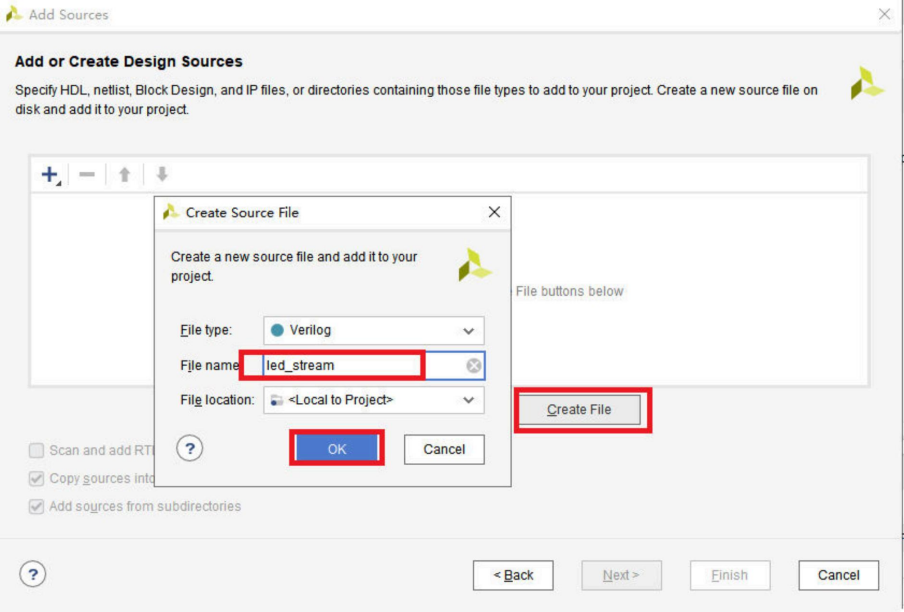Click the Create File button
The width and height of the screenshot is (904, 612).
point(579,410)
